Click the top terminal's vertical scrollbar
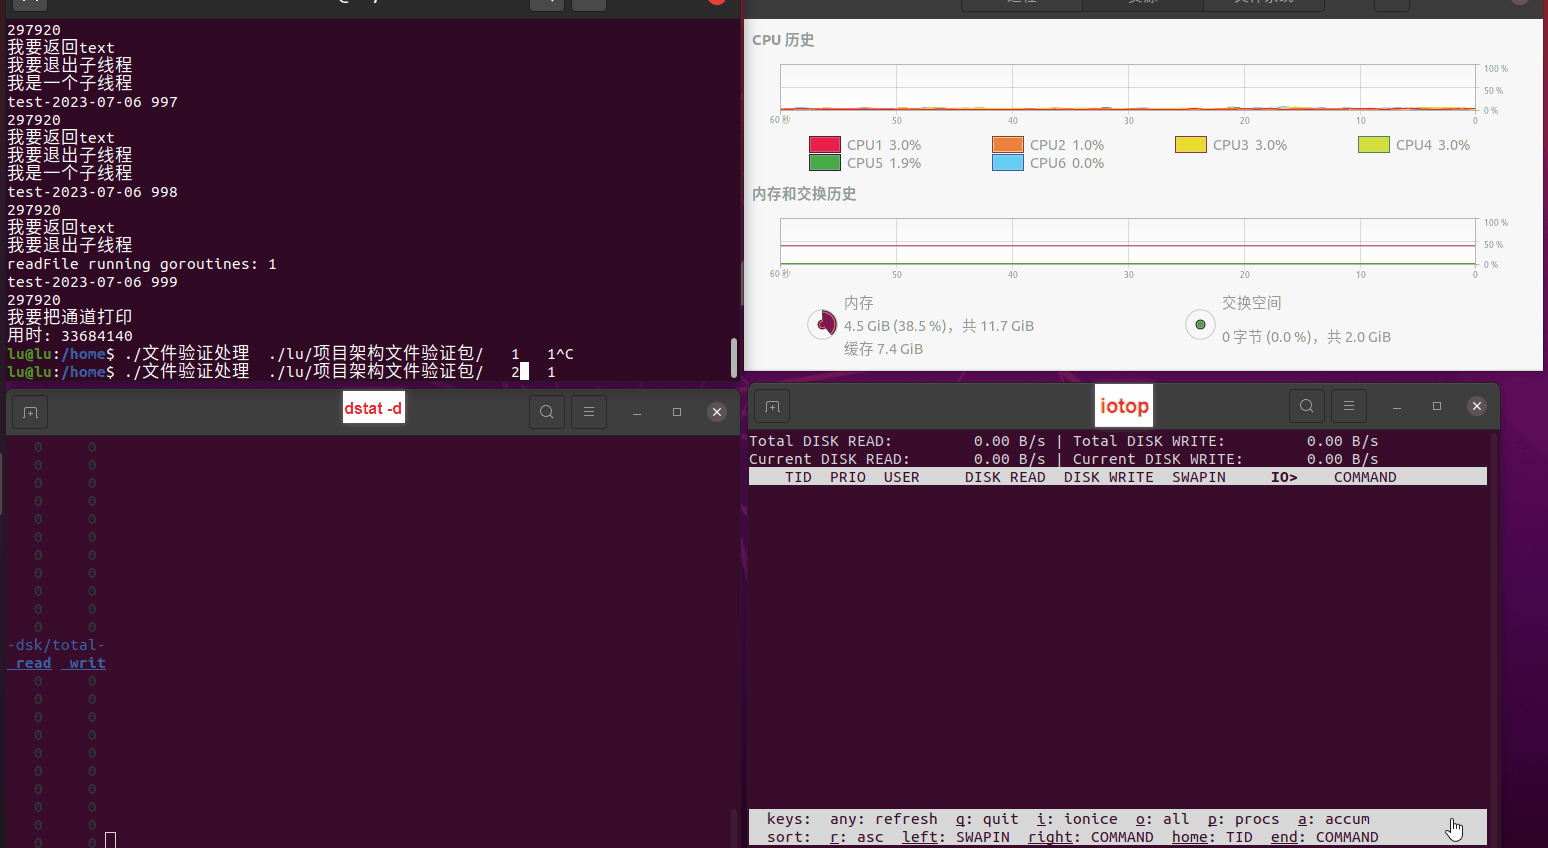The width and height of the screenshot is (1548, 848). click(x=734, y=355)
